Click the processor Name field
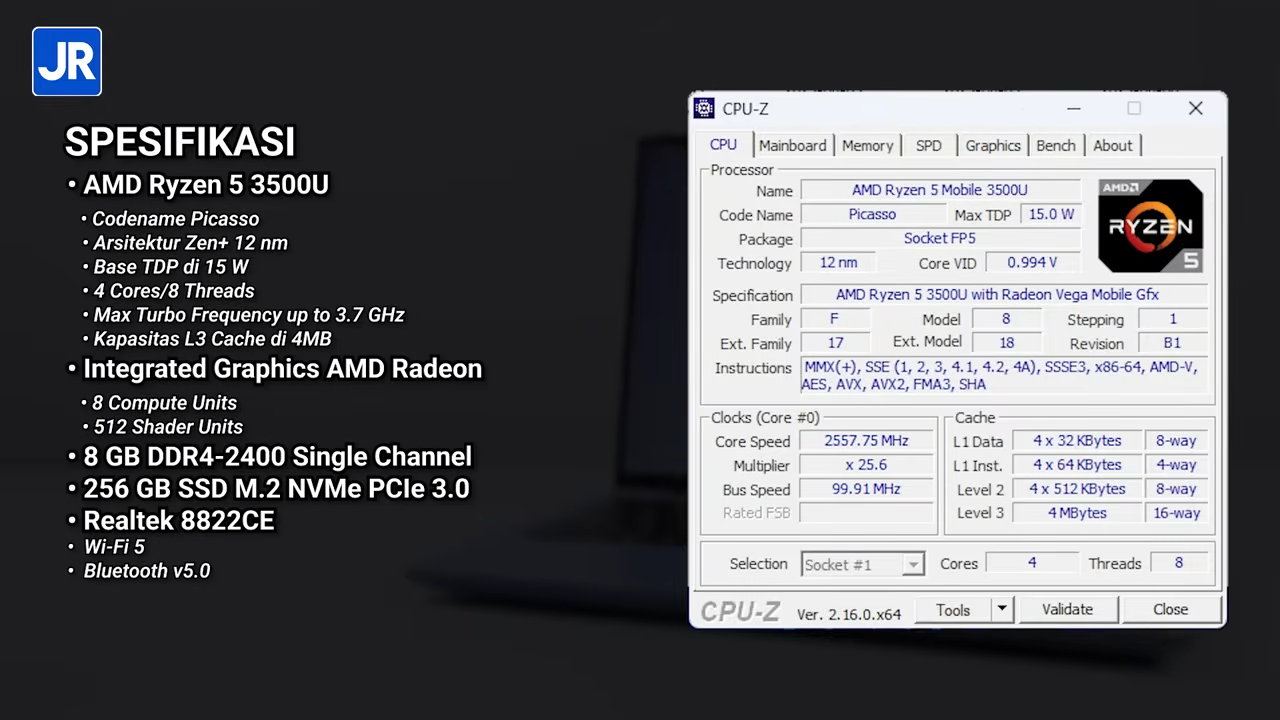 click(939, 190)
